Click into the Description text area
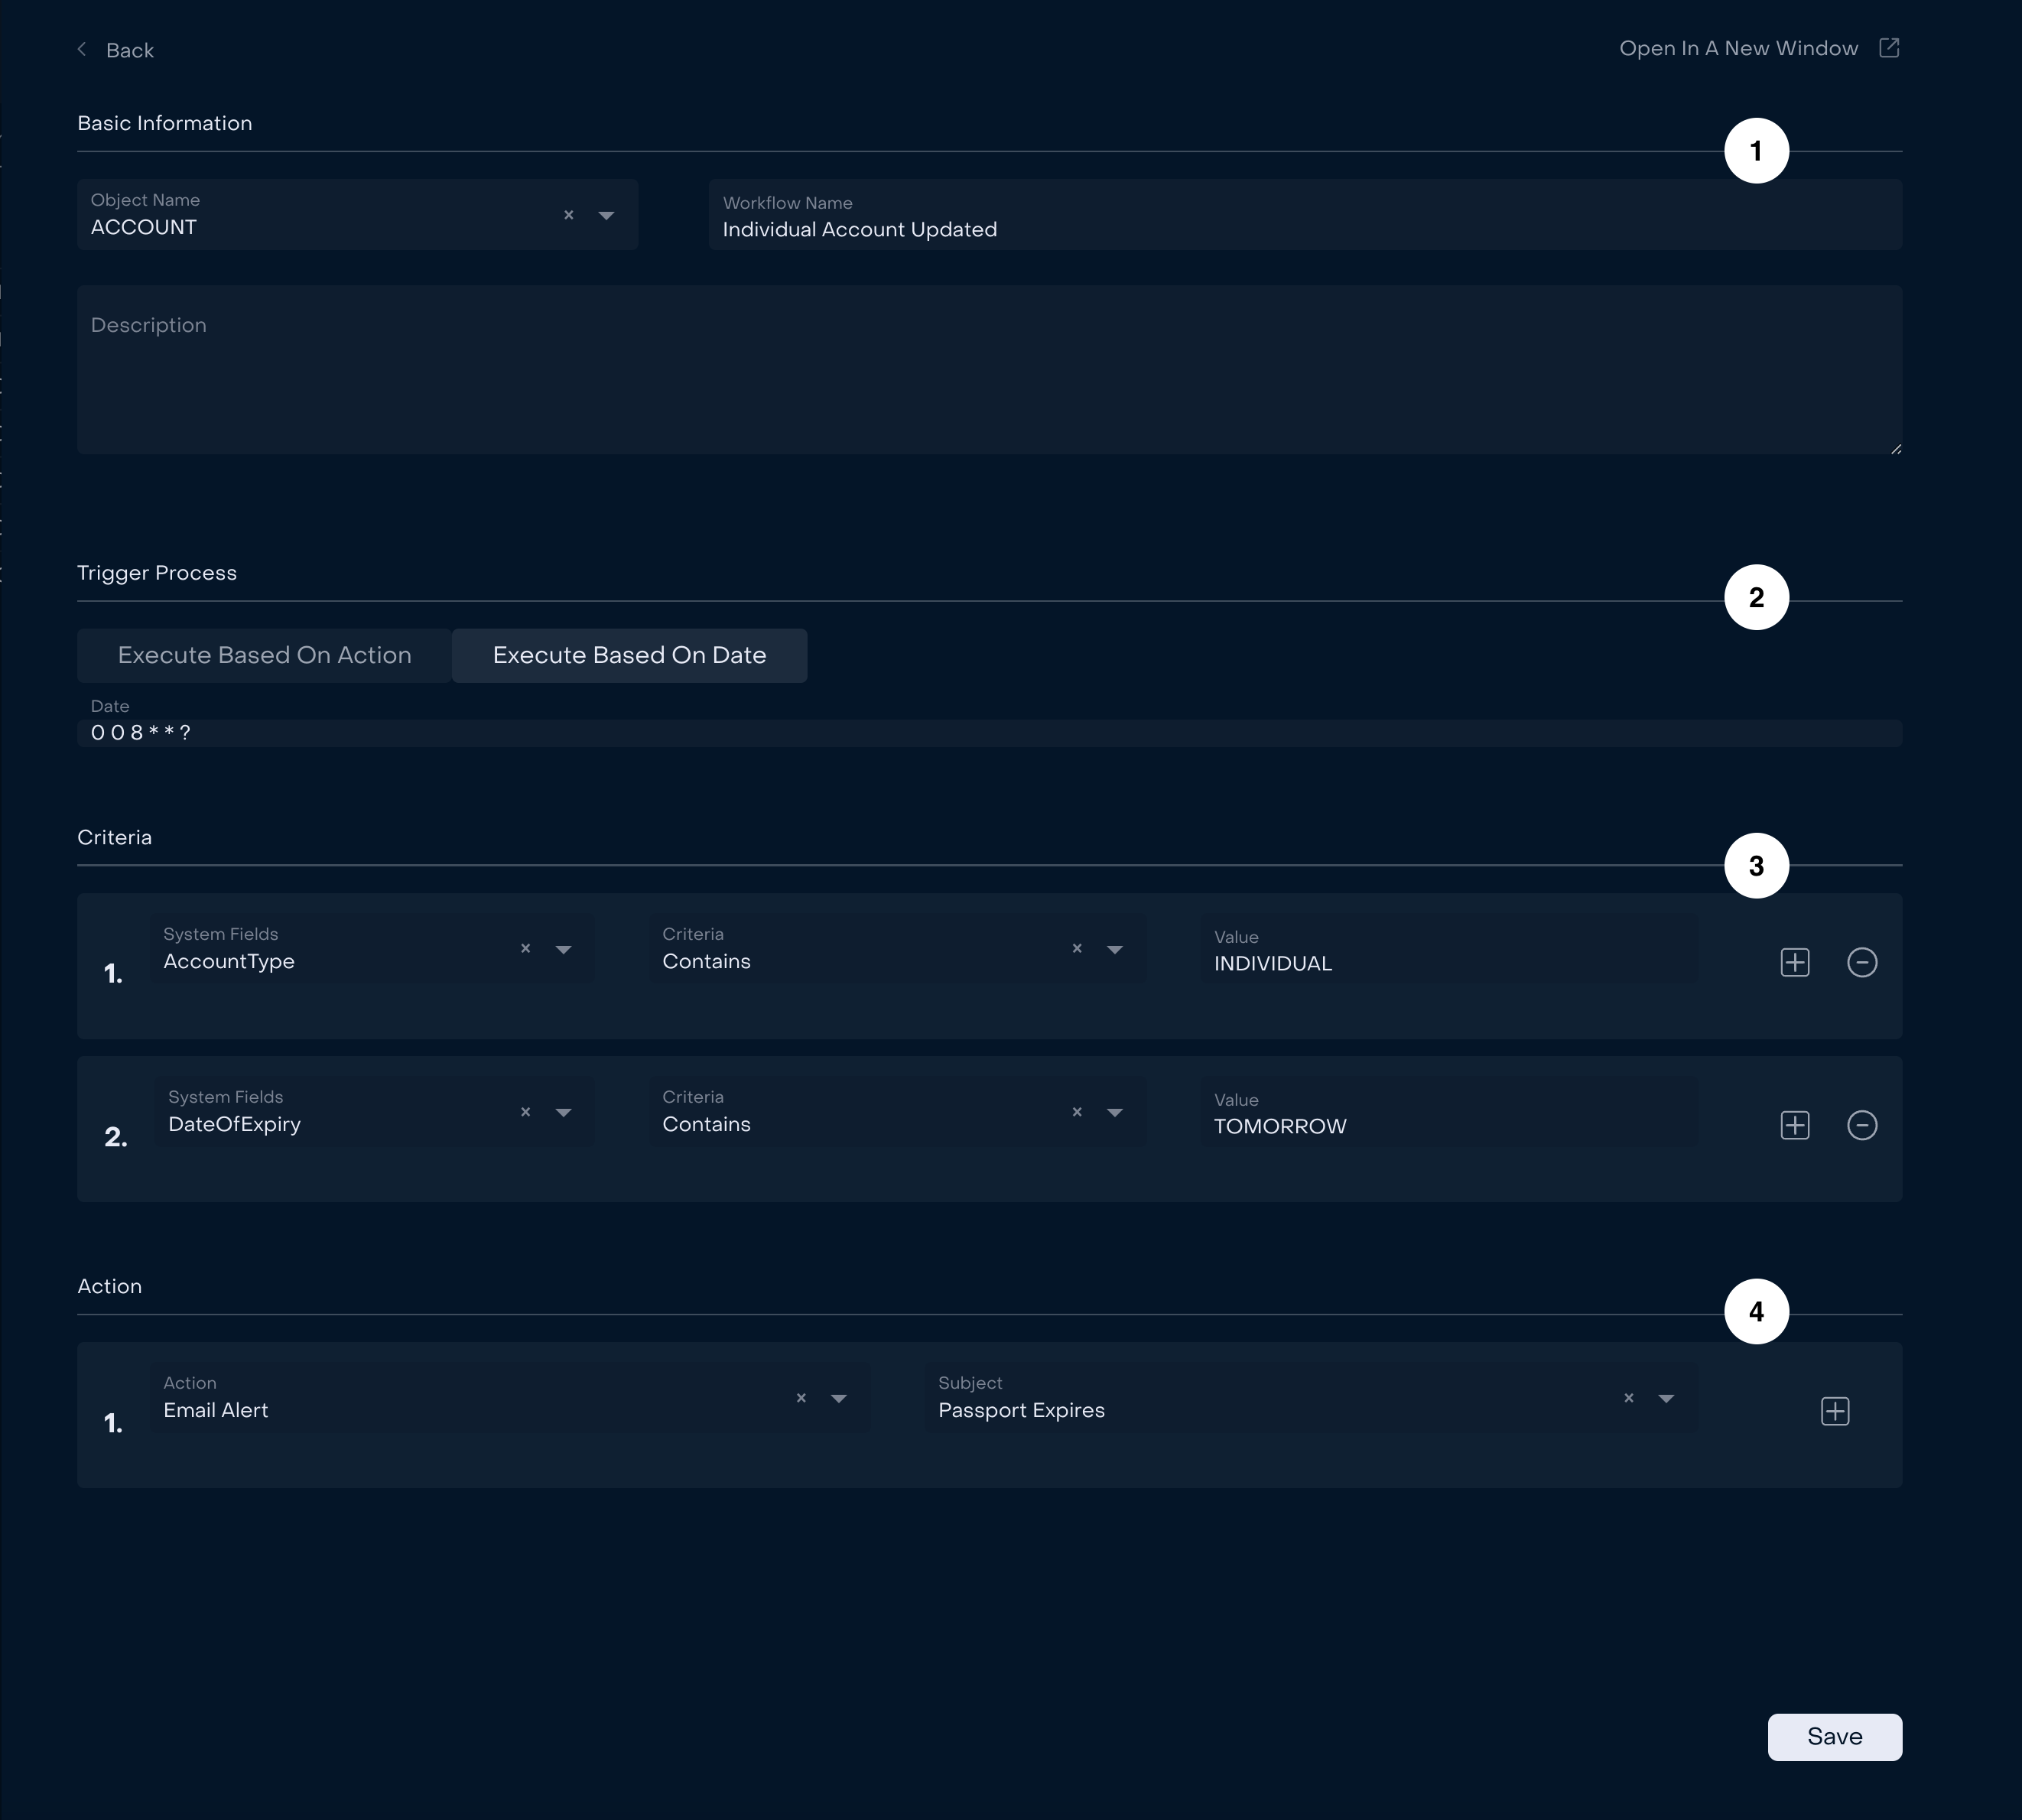 tap(989, 370)
